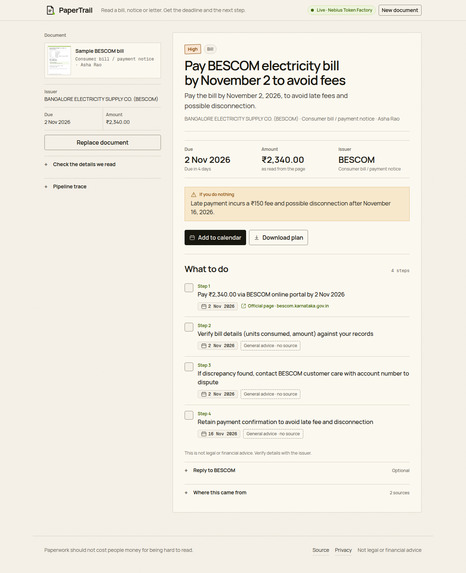This screenshot has height=573, width=466.
Task: Click the sidebar Amount value ₹2,340.00
Action: (x=118, y=122)
